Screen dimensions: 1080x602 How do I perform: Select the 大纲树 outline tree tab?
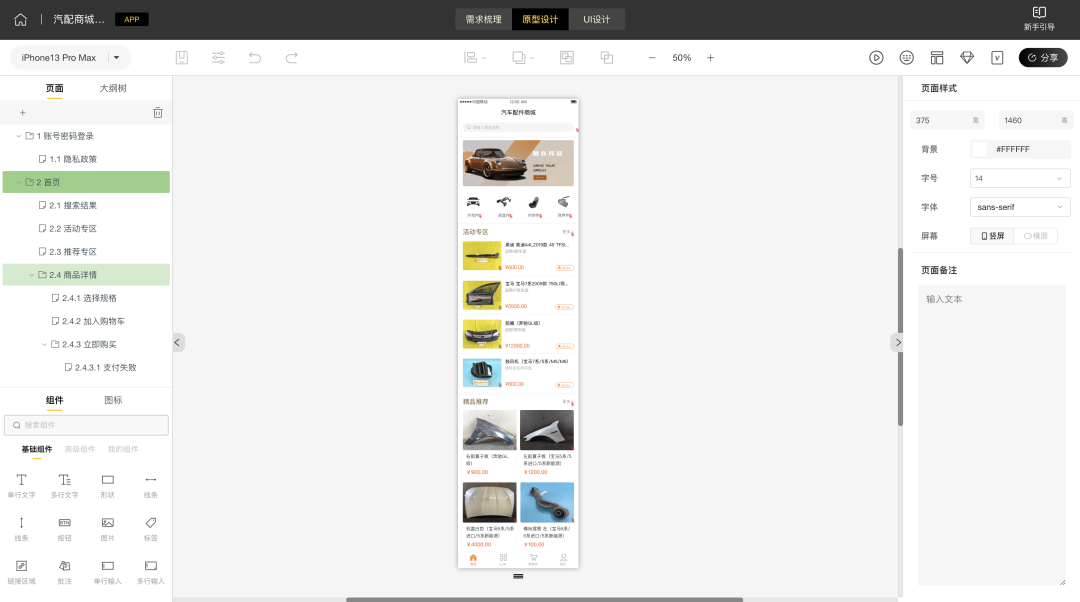[113, 88]
